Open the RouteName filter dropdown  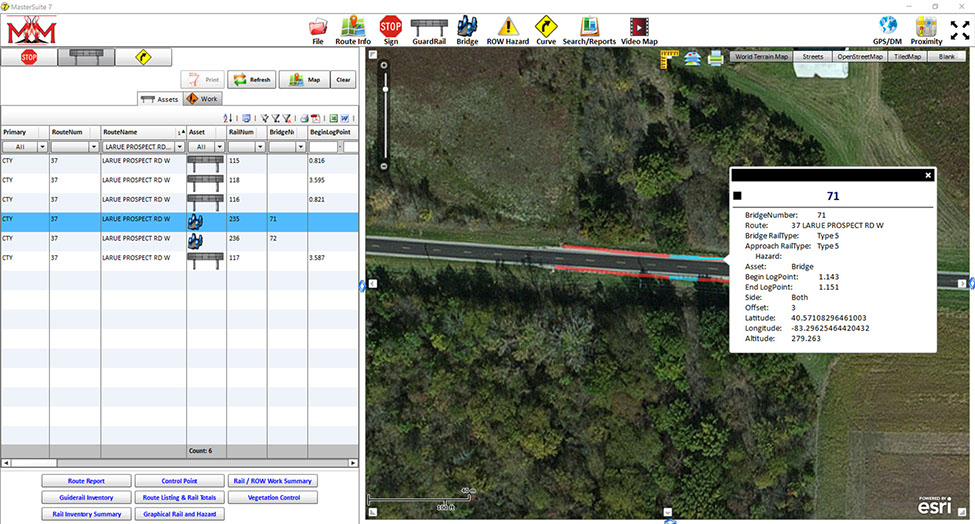[180, 146]
